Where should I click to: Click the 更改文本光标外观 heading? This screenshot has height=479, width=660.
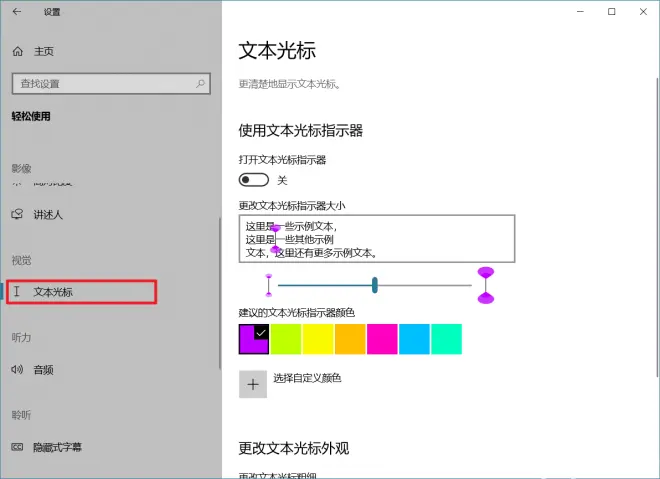coord(294,448)
